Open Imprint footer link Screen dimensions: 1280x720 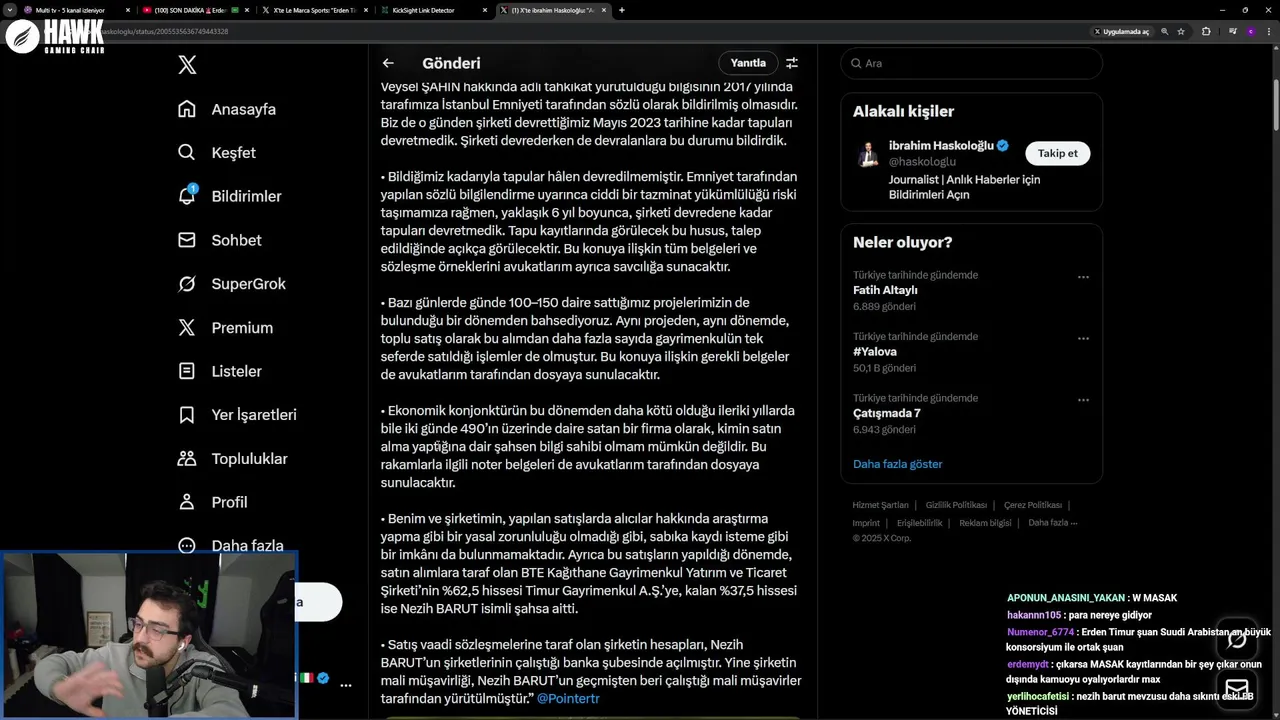pyautogui.click(x=866, y=522)
